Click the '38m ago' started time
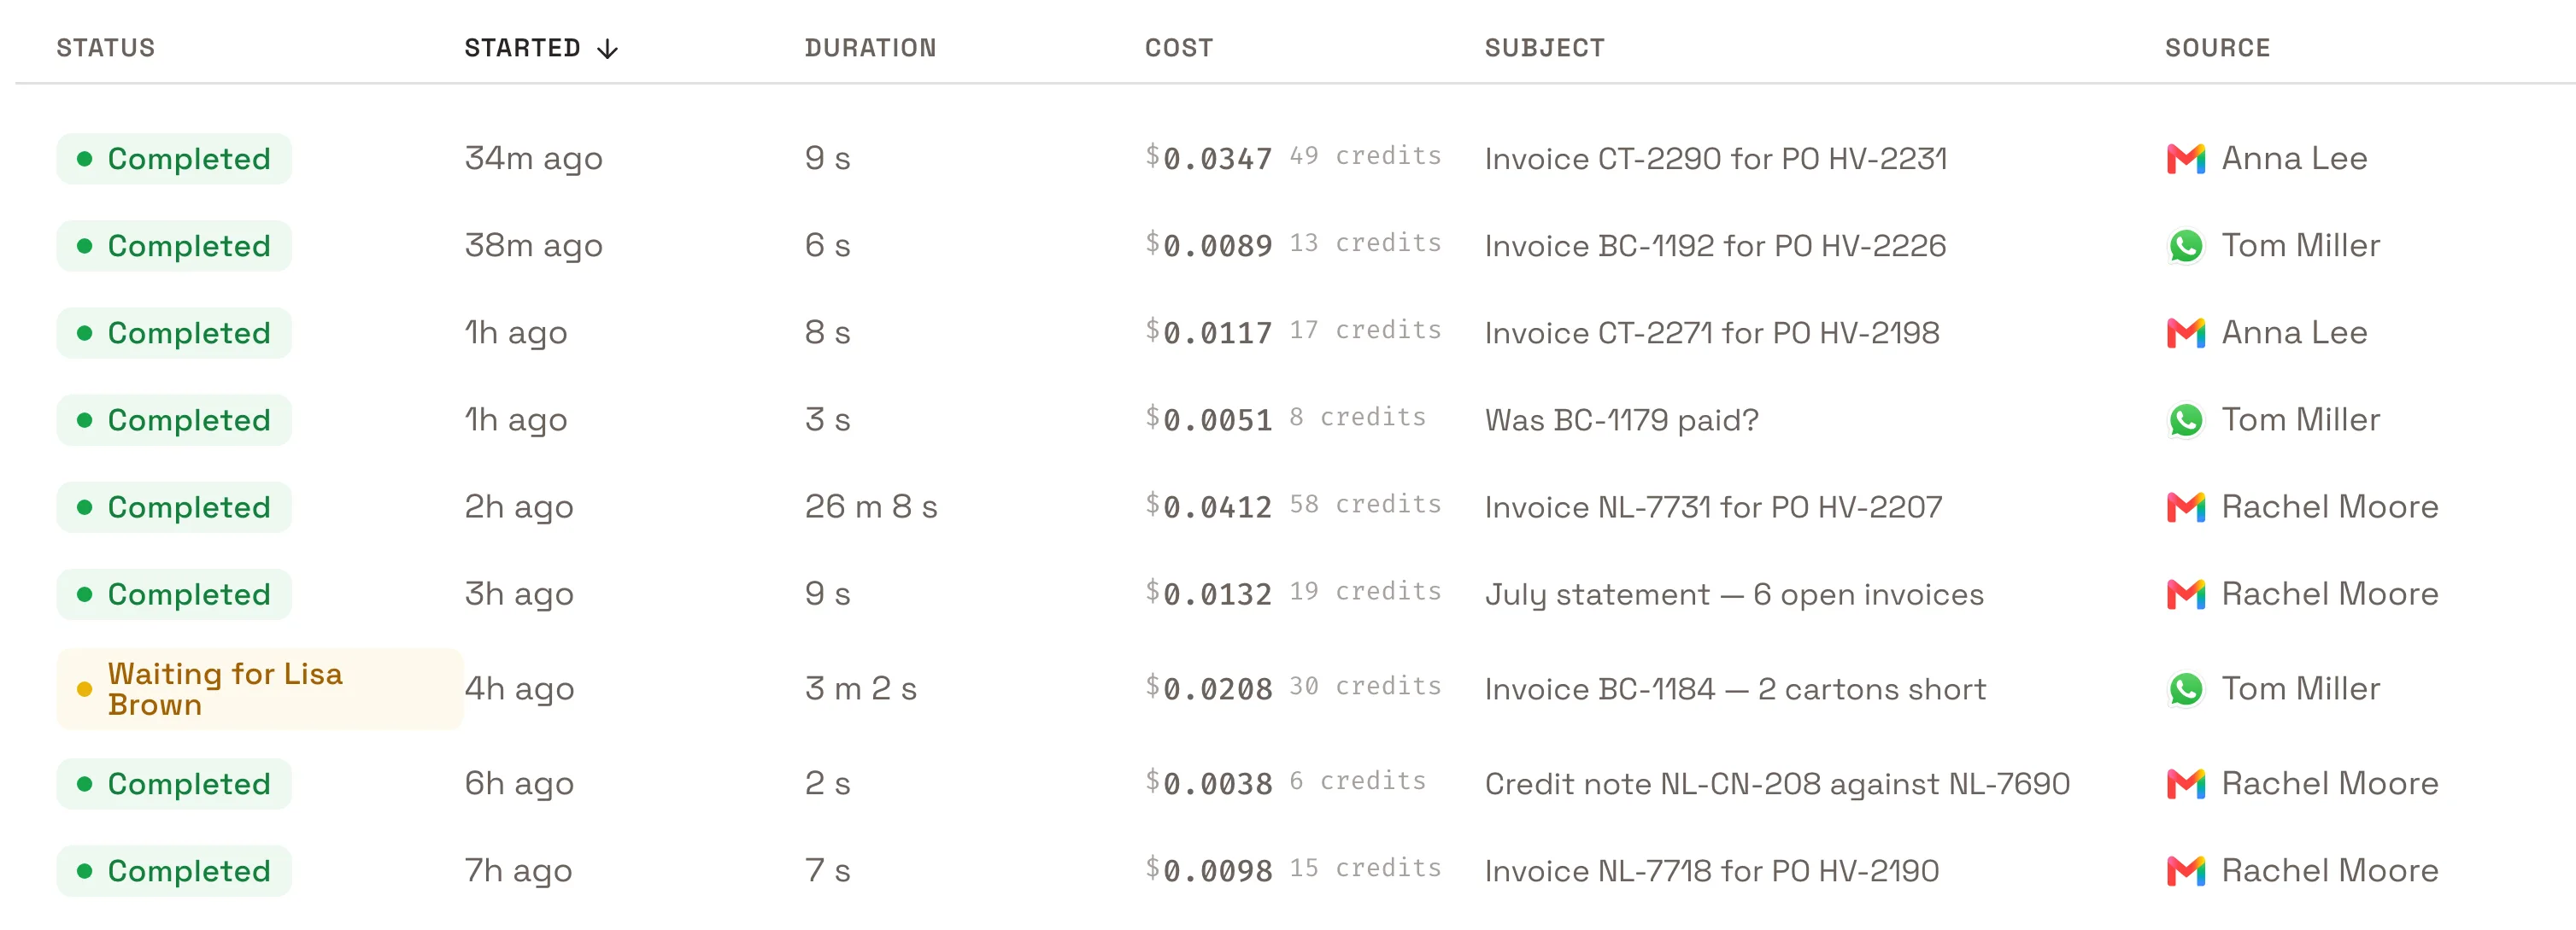Viewport: 2576px width, 930px height. click(533, 246)
